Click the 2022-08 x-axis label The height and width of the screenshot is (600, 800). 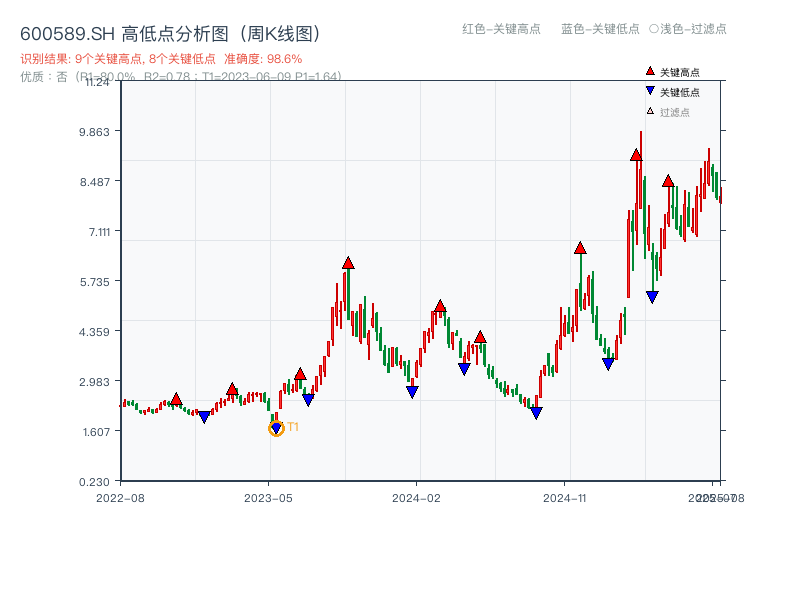tap(120, 498)
